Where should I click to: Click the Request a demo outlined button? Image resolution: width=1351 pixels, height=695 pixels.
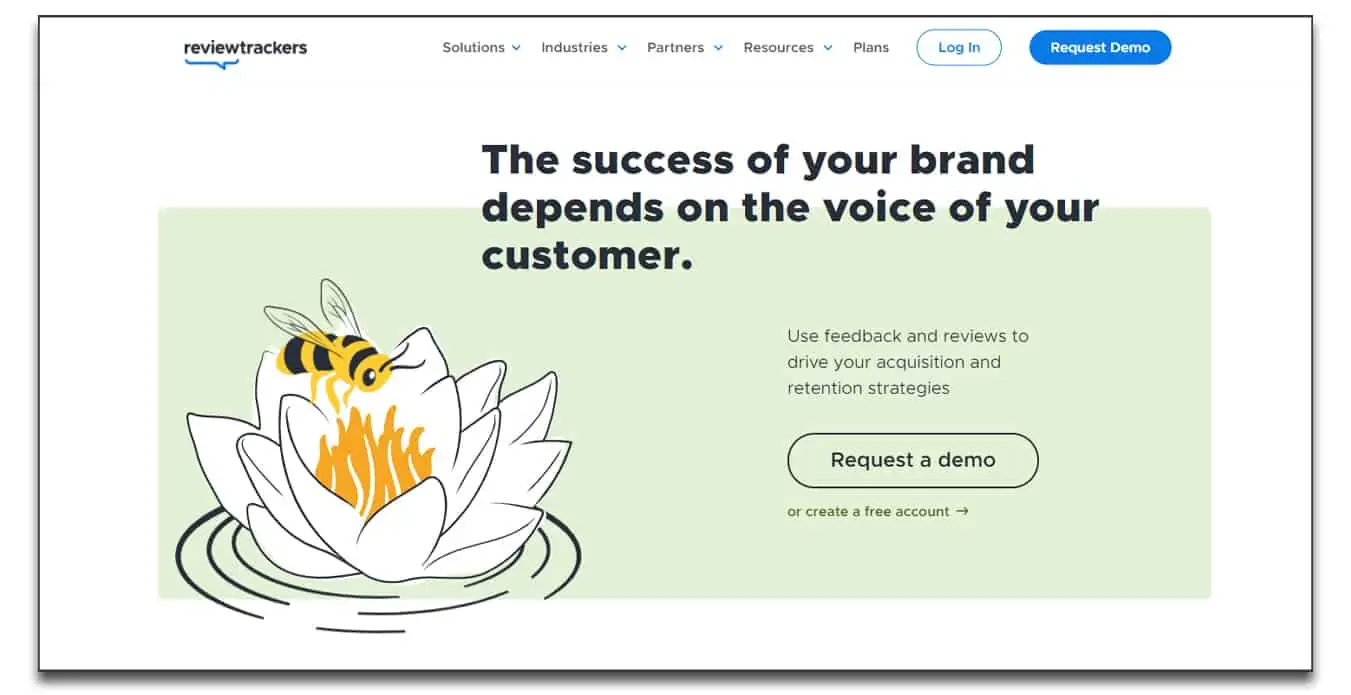pyautogui.click(x=913, y=460)
